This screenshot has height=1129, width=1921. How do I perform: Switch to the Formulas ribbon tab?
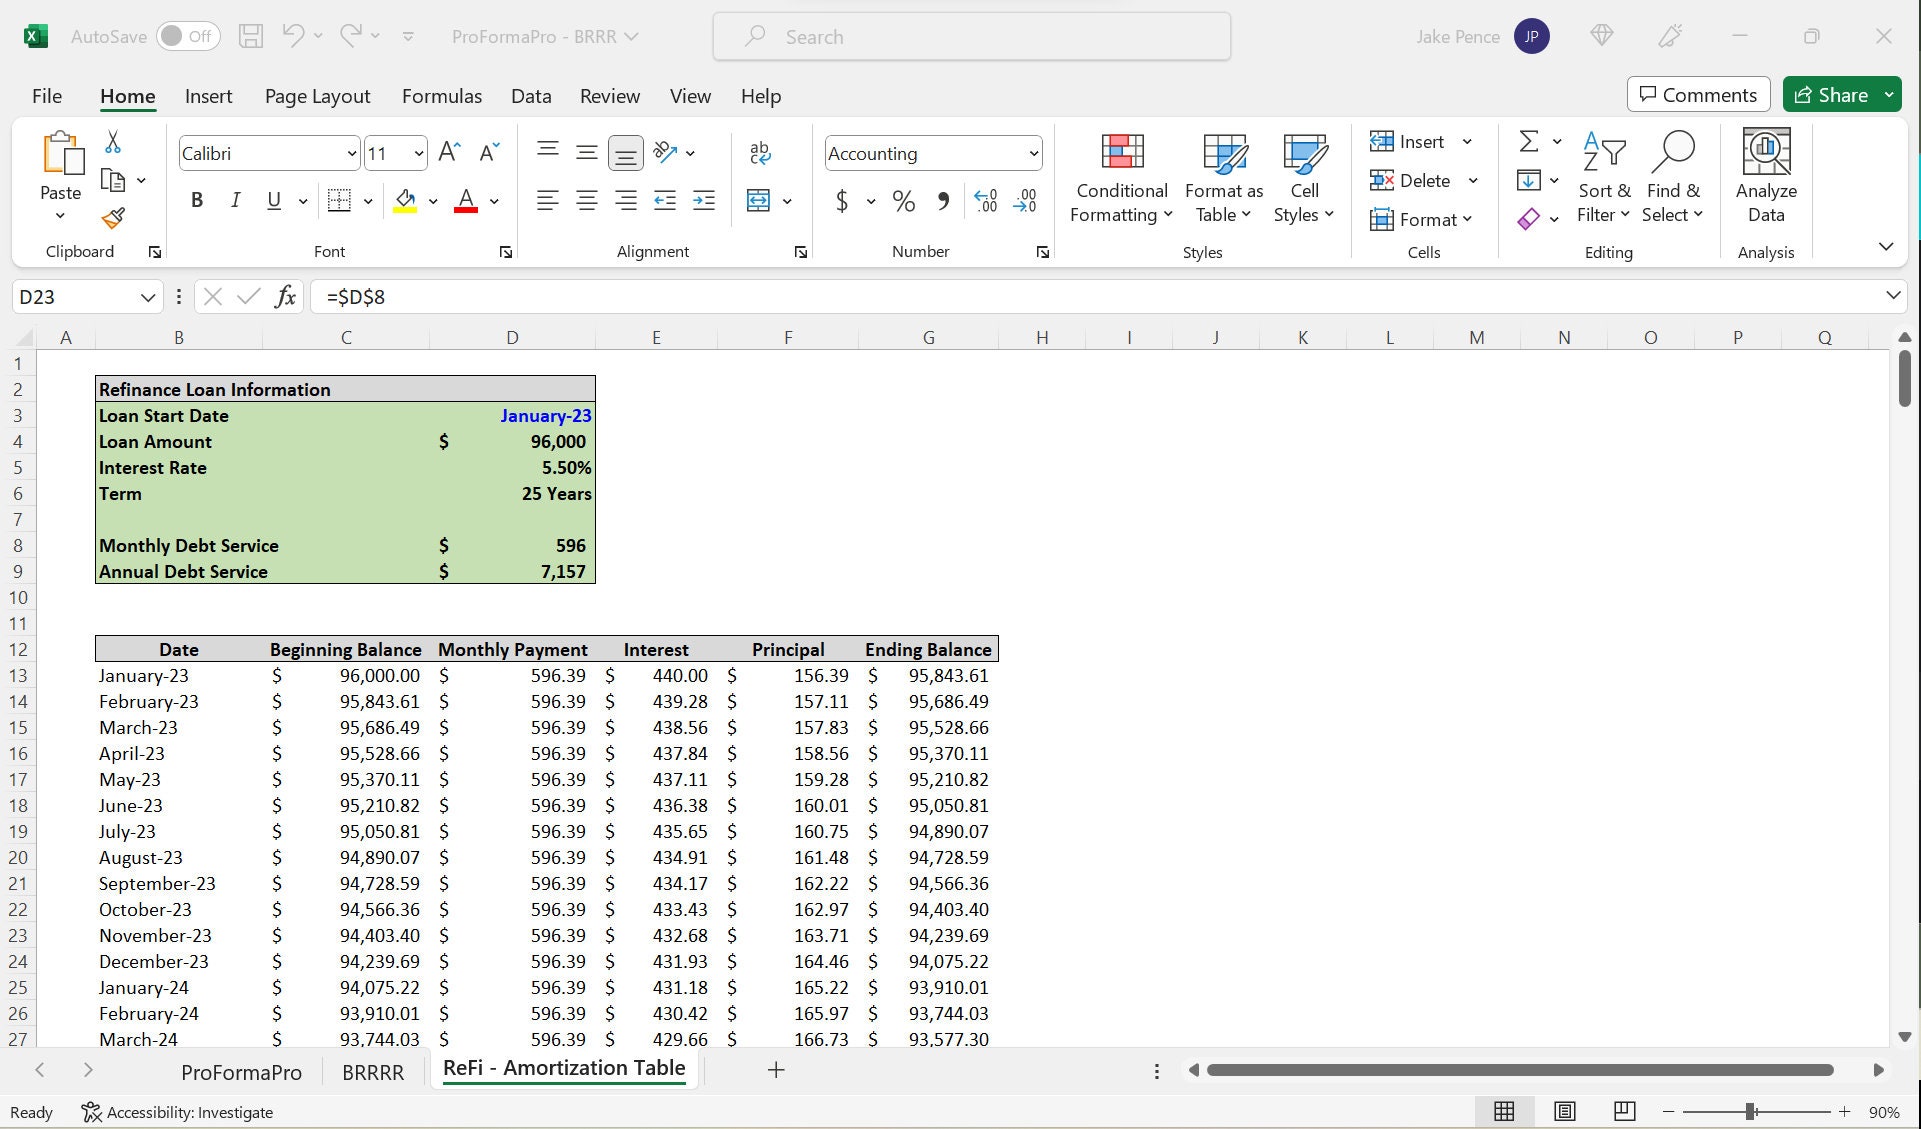[441, 96]
